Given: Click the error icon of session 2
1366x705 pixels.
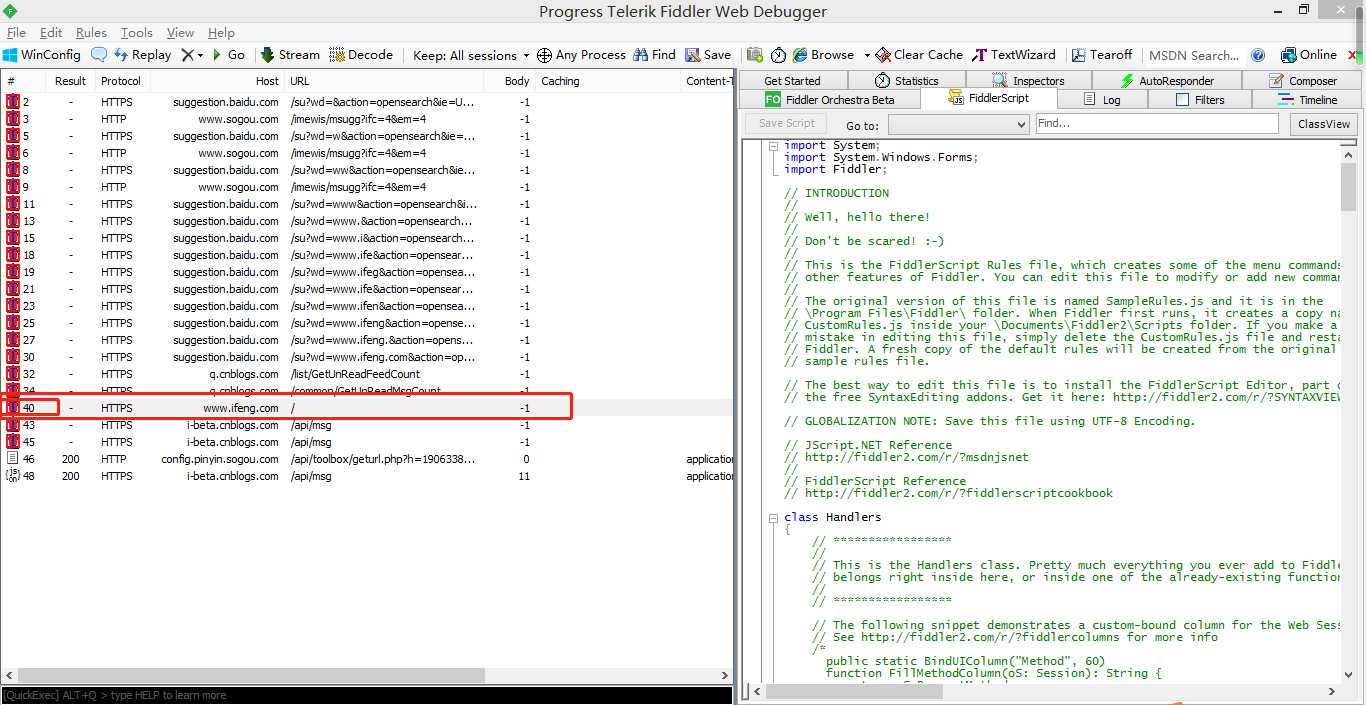Looking at the screenshot, I should click(13, 102).
